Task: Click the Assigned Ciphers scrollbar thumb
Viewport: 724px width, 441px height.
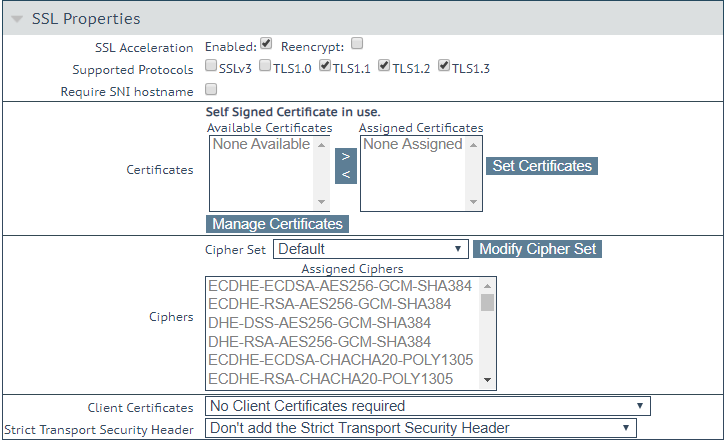Action: [x=487, y=303]
